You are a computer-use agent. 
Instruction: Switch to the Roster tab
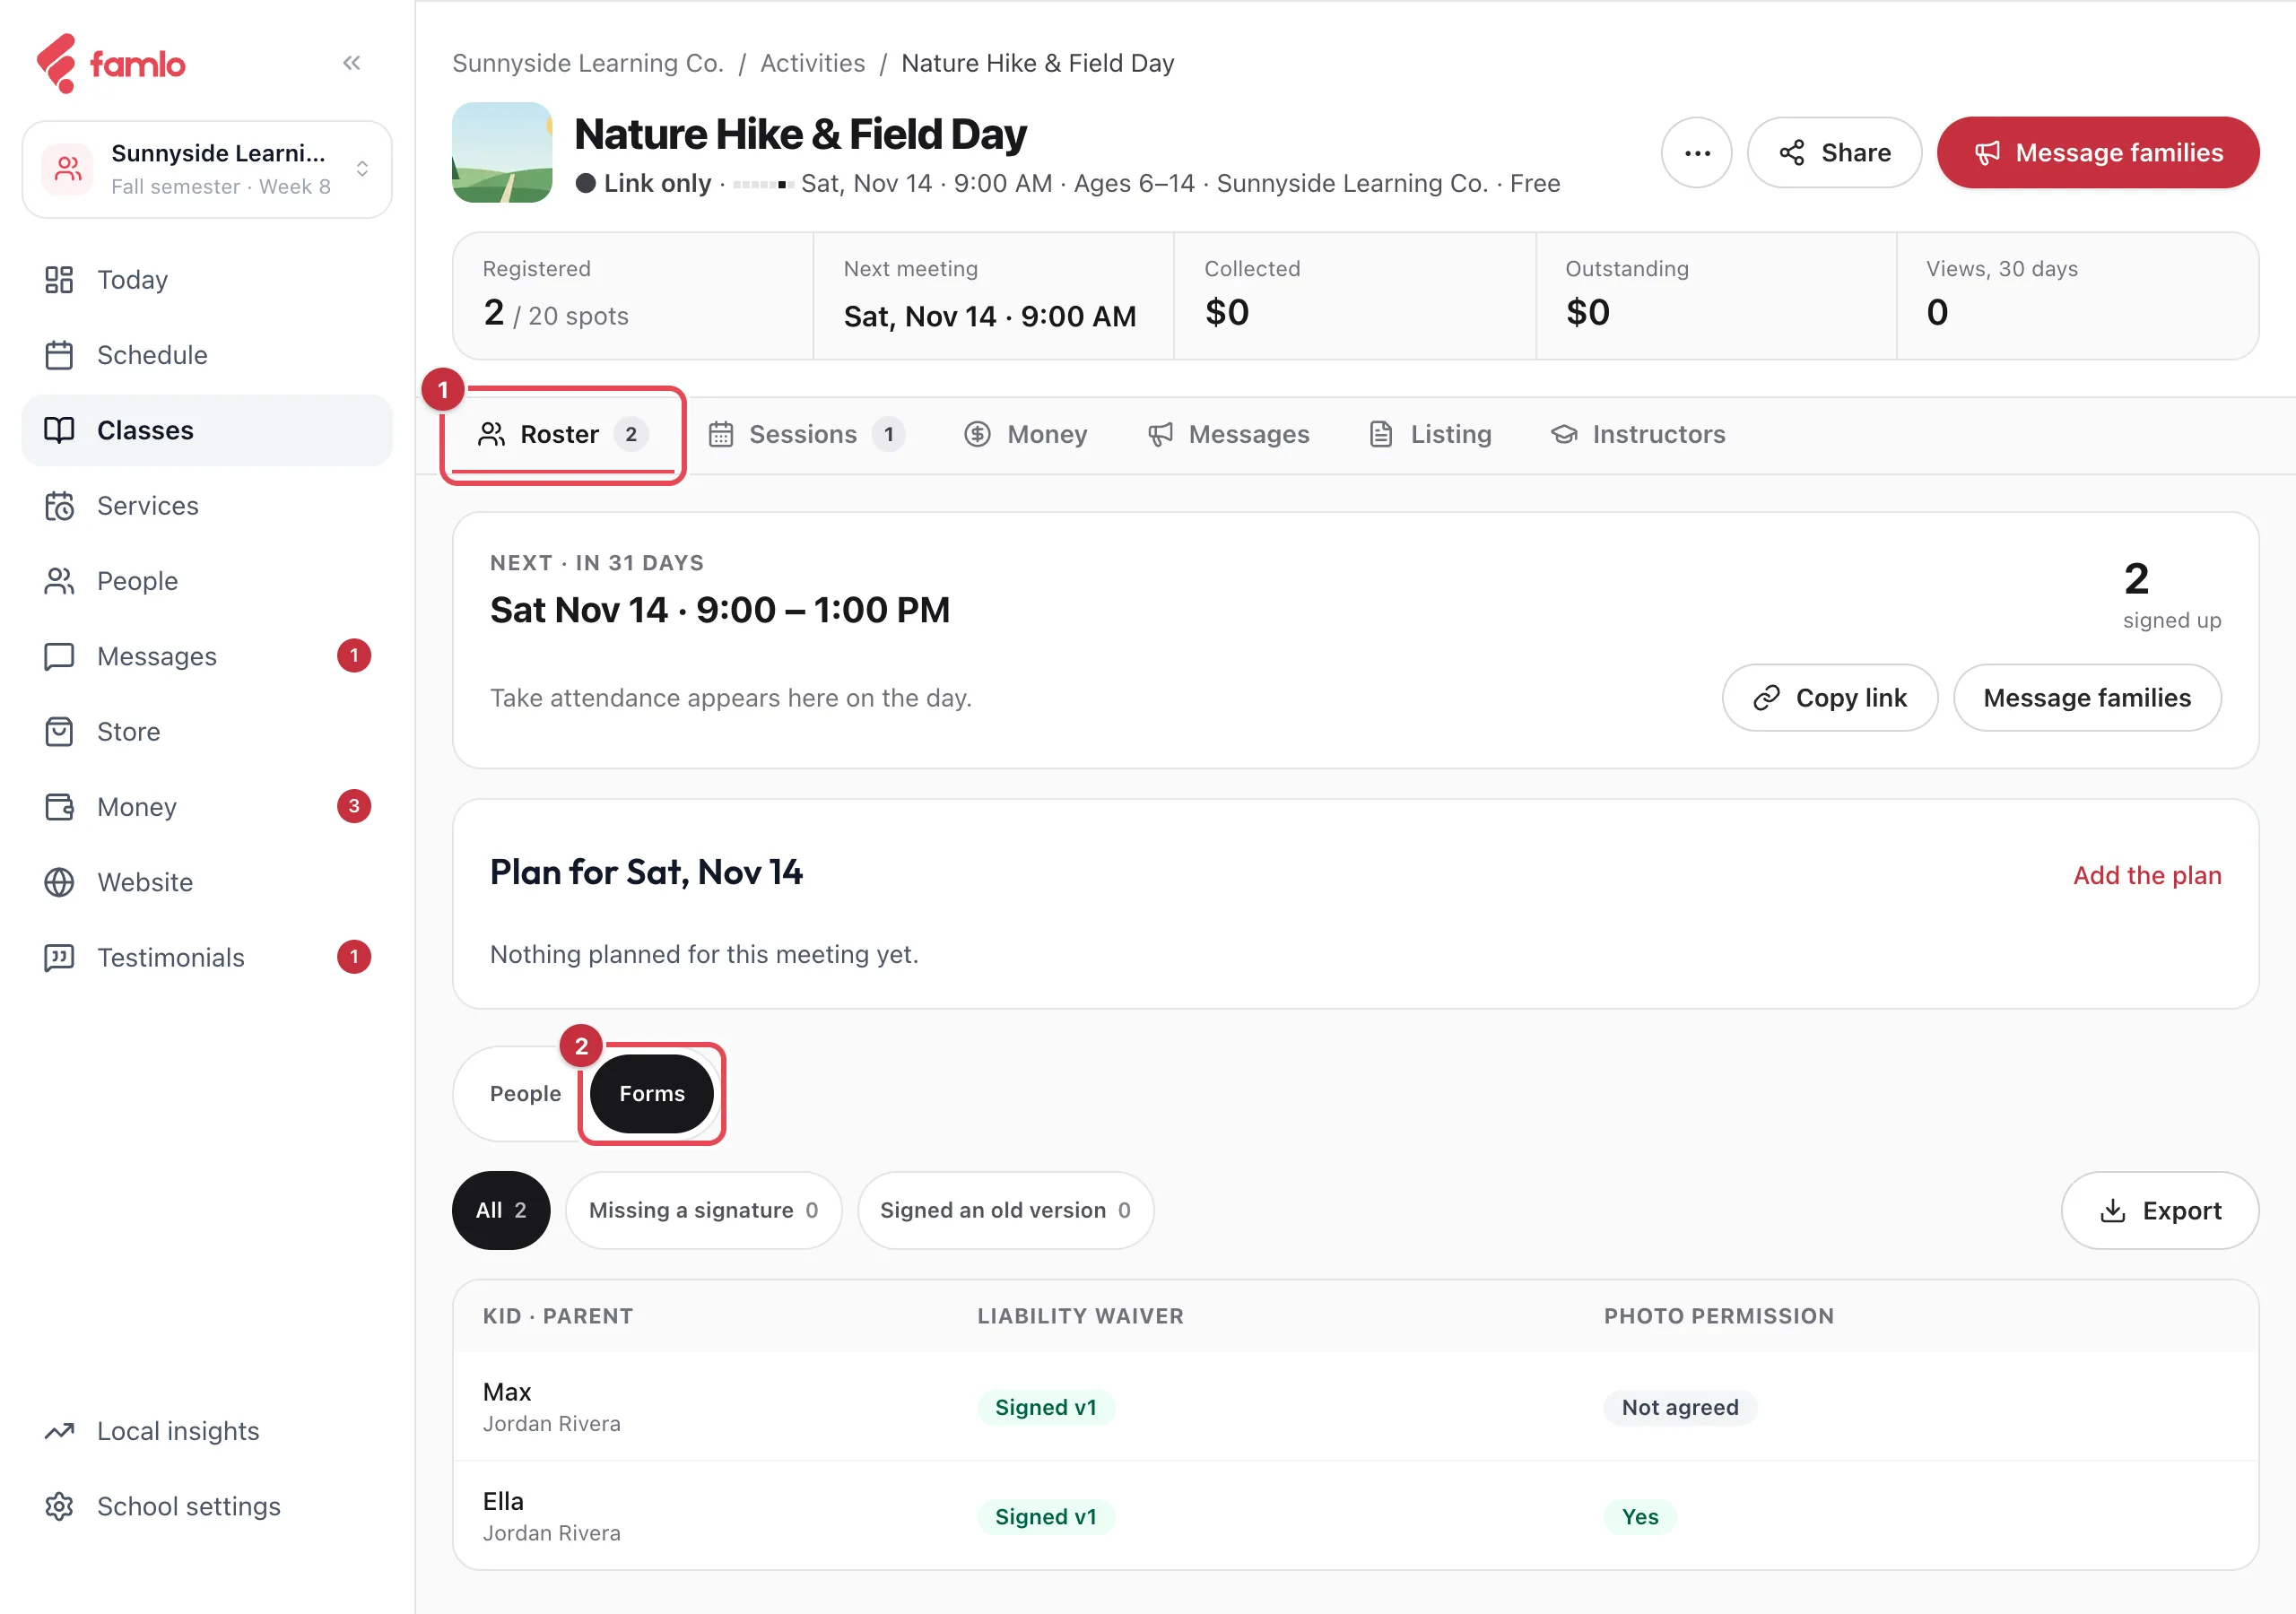[x=563, y=434]
